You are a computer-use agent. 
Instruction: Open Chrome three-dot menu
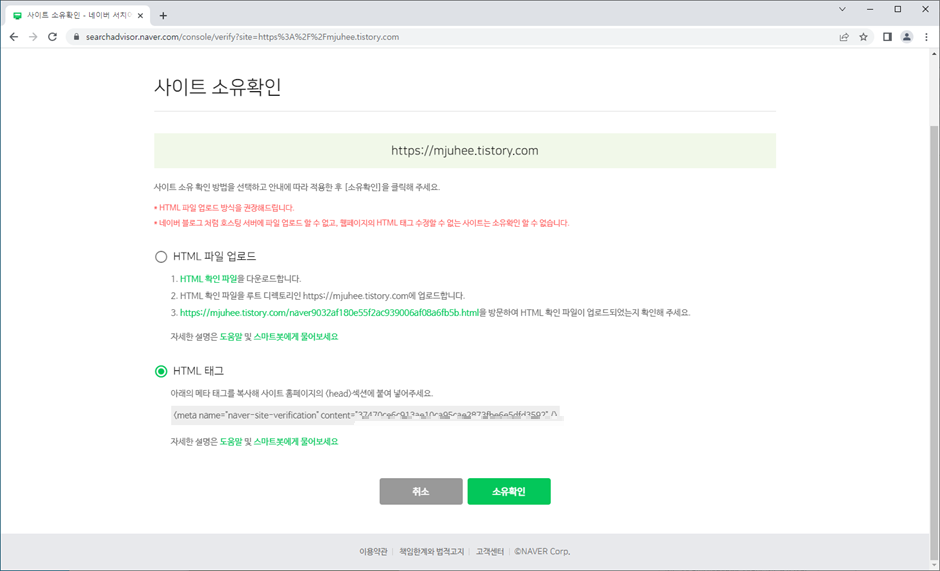(x=926, y=37)
